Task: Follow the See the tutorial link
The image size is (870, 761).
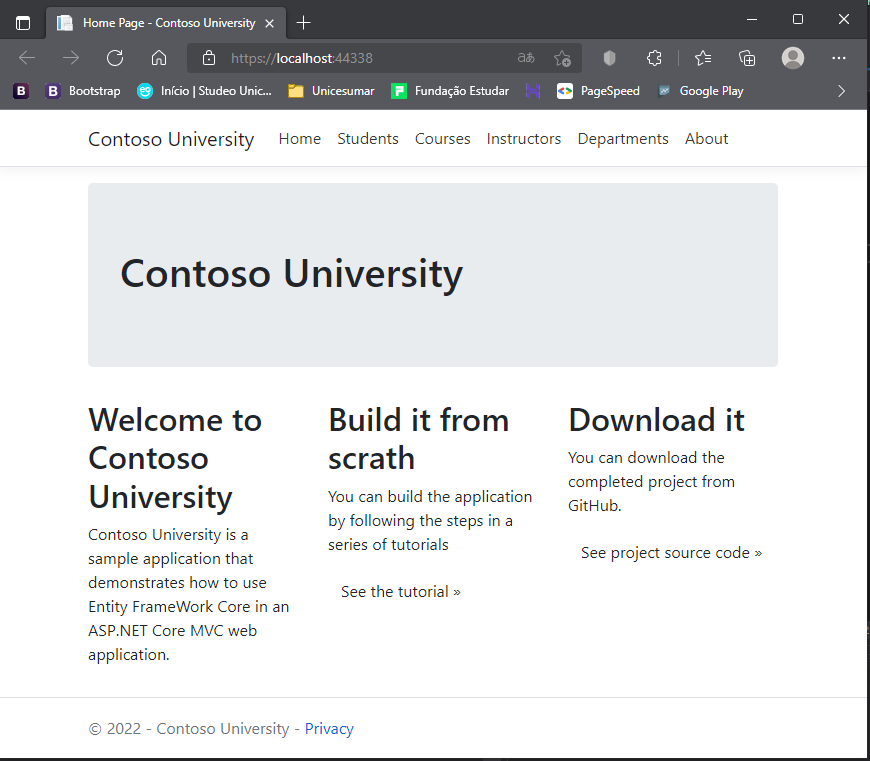Action: [x=400, y=591]
